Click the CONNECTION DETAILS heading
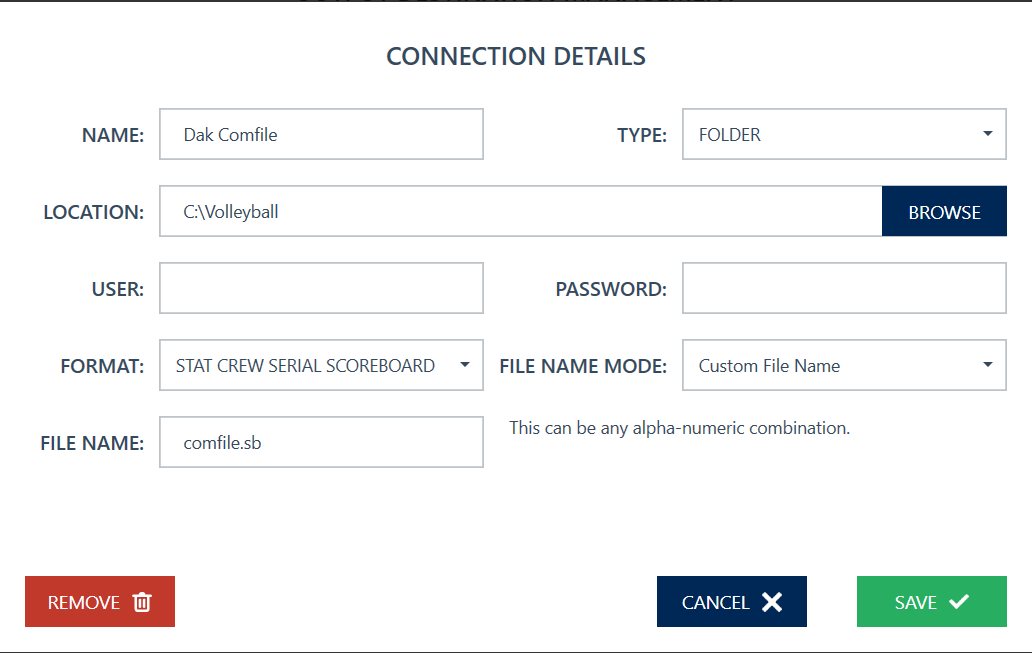Image resolution: width=1032 pixels, height=653 pixels. click(x=516, y=57)
